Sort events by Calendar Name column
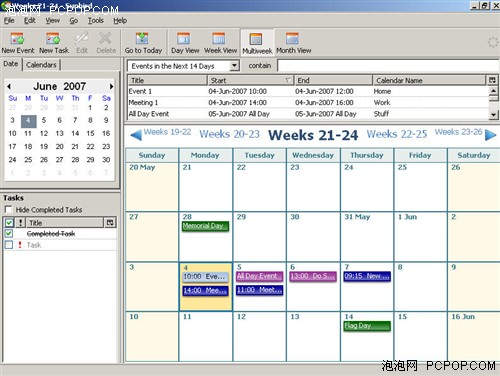This screenshot has height=376, width=500. (x=429, y=80)
